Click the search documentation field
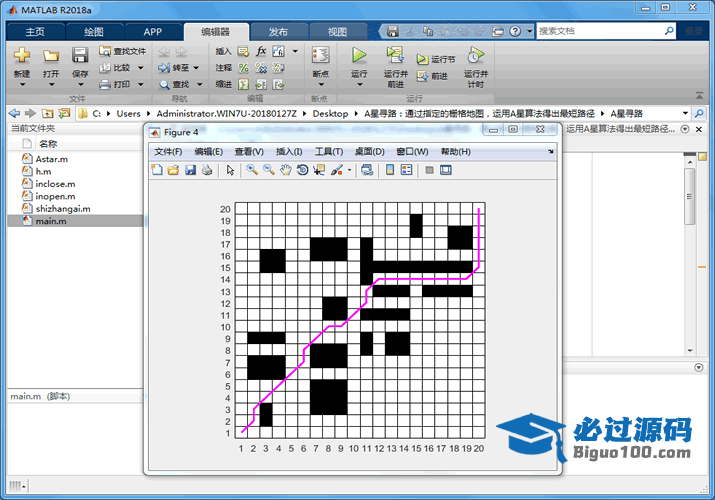 (599, 31)
